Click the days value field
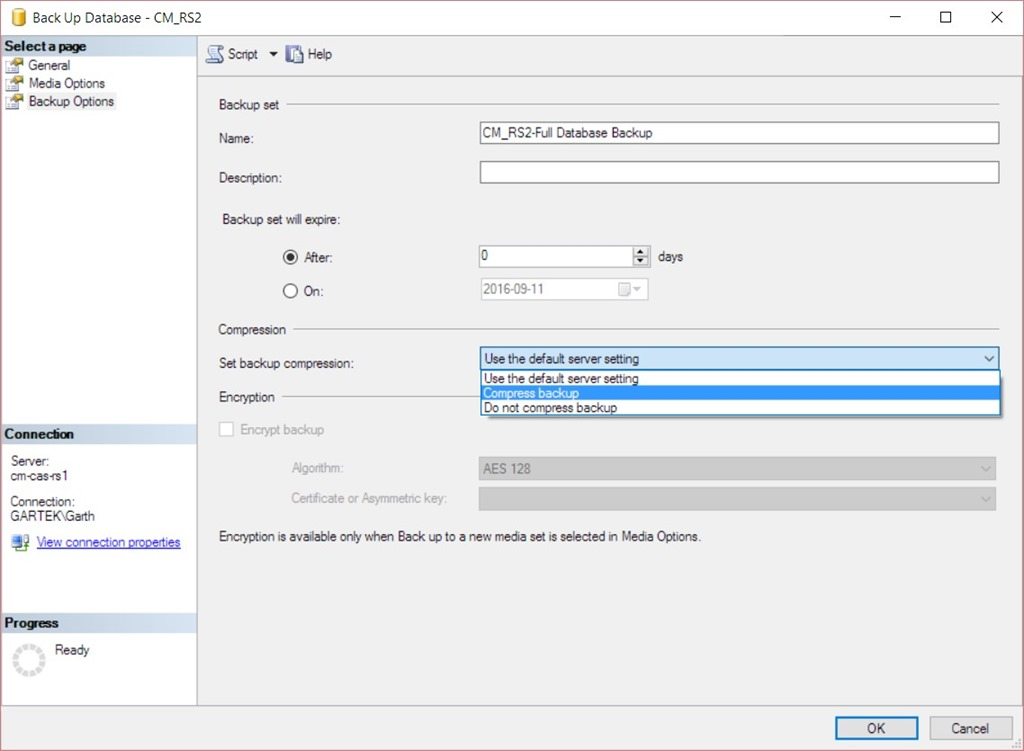The image size is (1024, 751). coord(556,256)
